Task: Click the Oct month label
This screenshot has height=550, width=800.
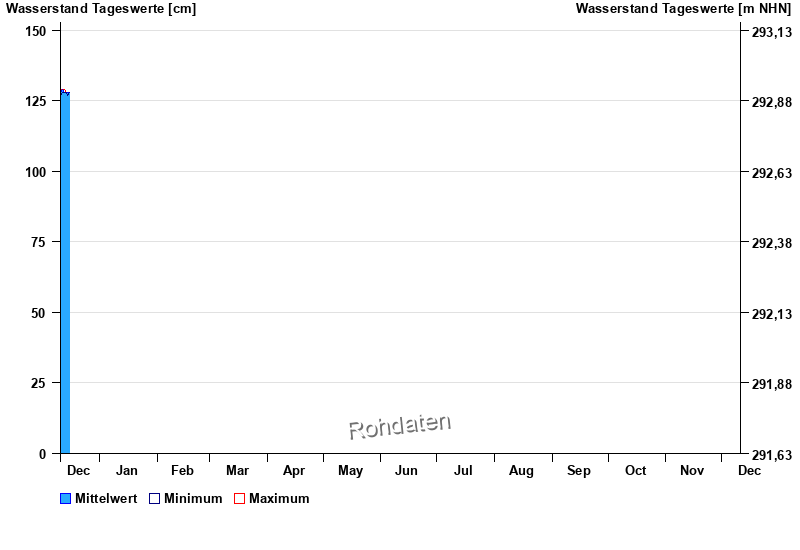Action: 635,470
